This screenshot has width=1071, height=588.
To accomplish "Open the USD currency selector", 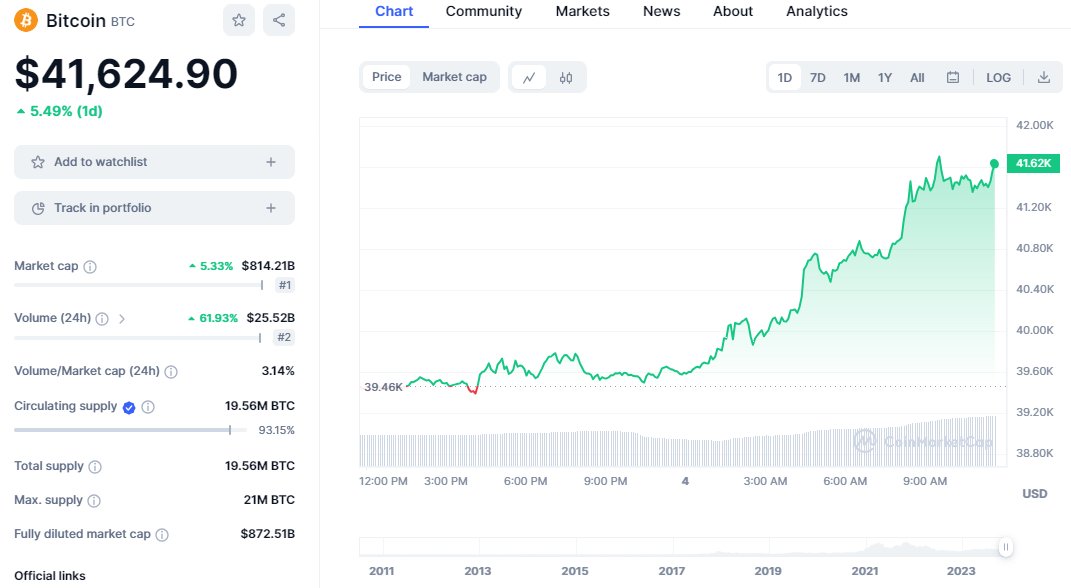I will [1035, 493].
